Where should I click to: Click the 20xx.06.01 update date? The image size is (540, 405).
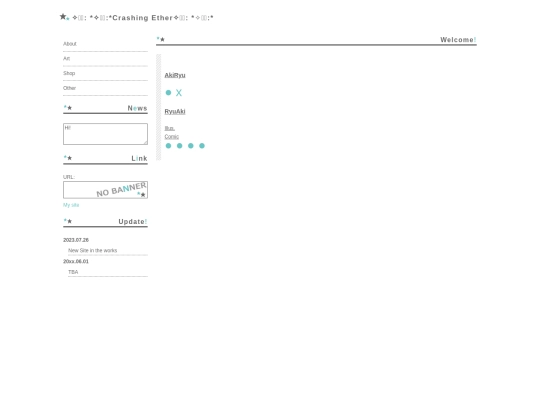click(x=76, y=262)
